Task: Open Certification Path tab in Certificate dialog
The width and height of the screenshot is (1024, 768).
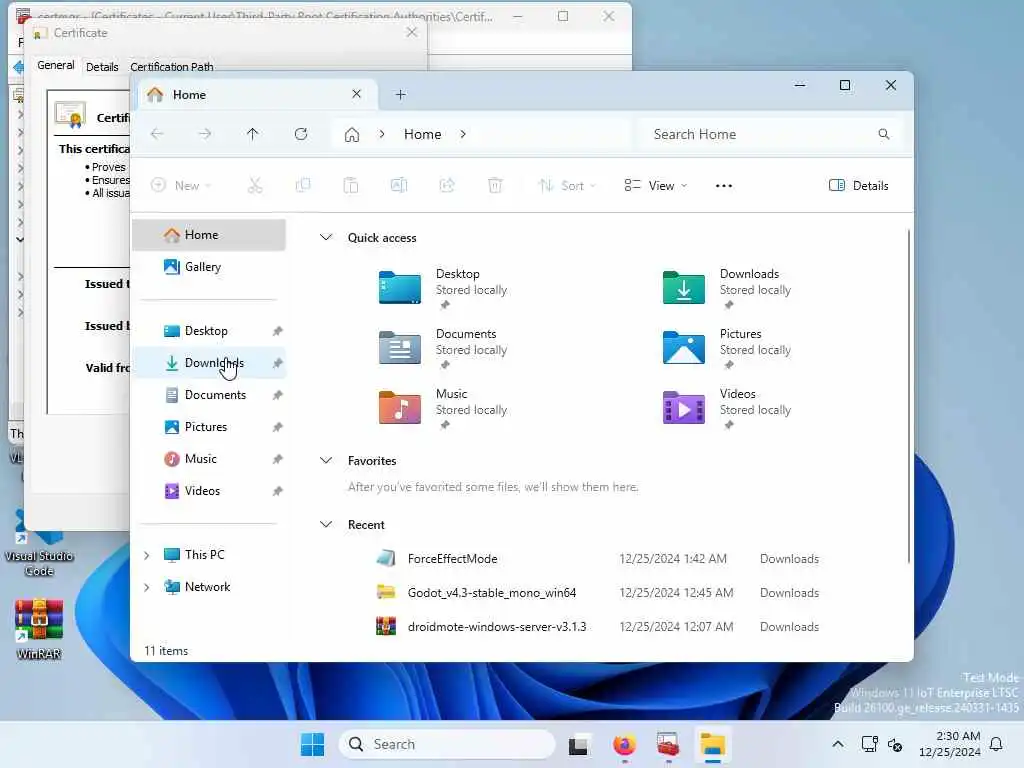Action: pos(172,67)
